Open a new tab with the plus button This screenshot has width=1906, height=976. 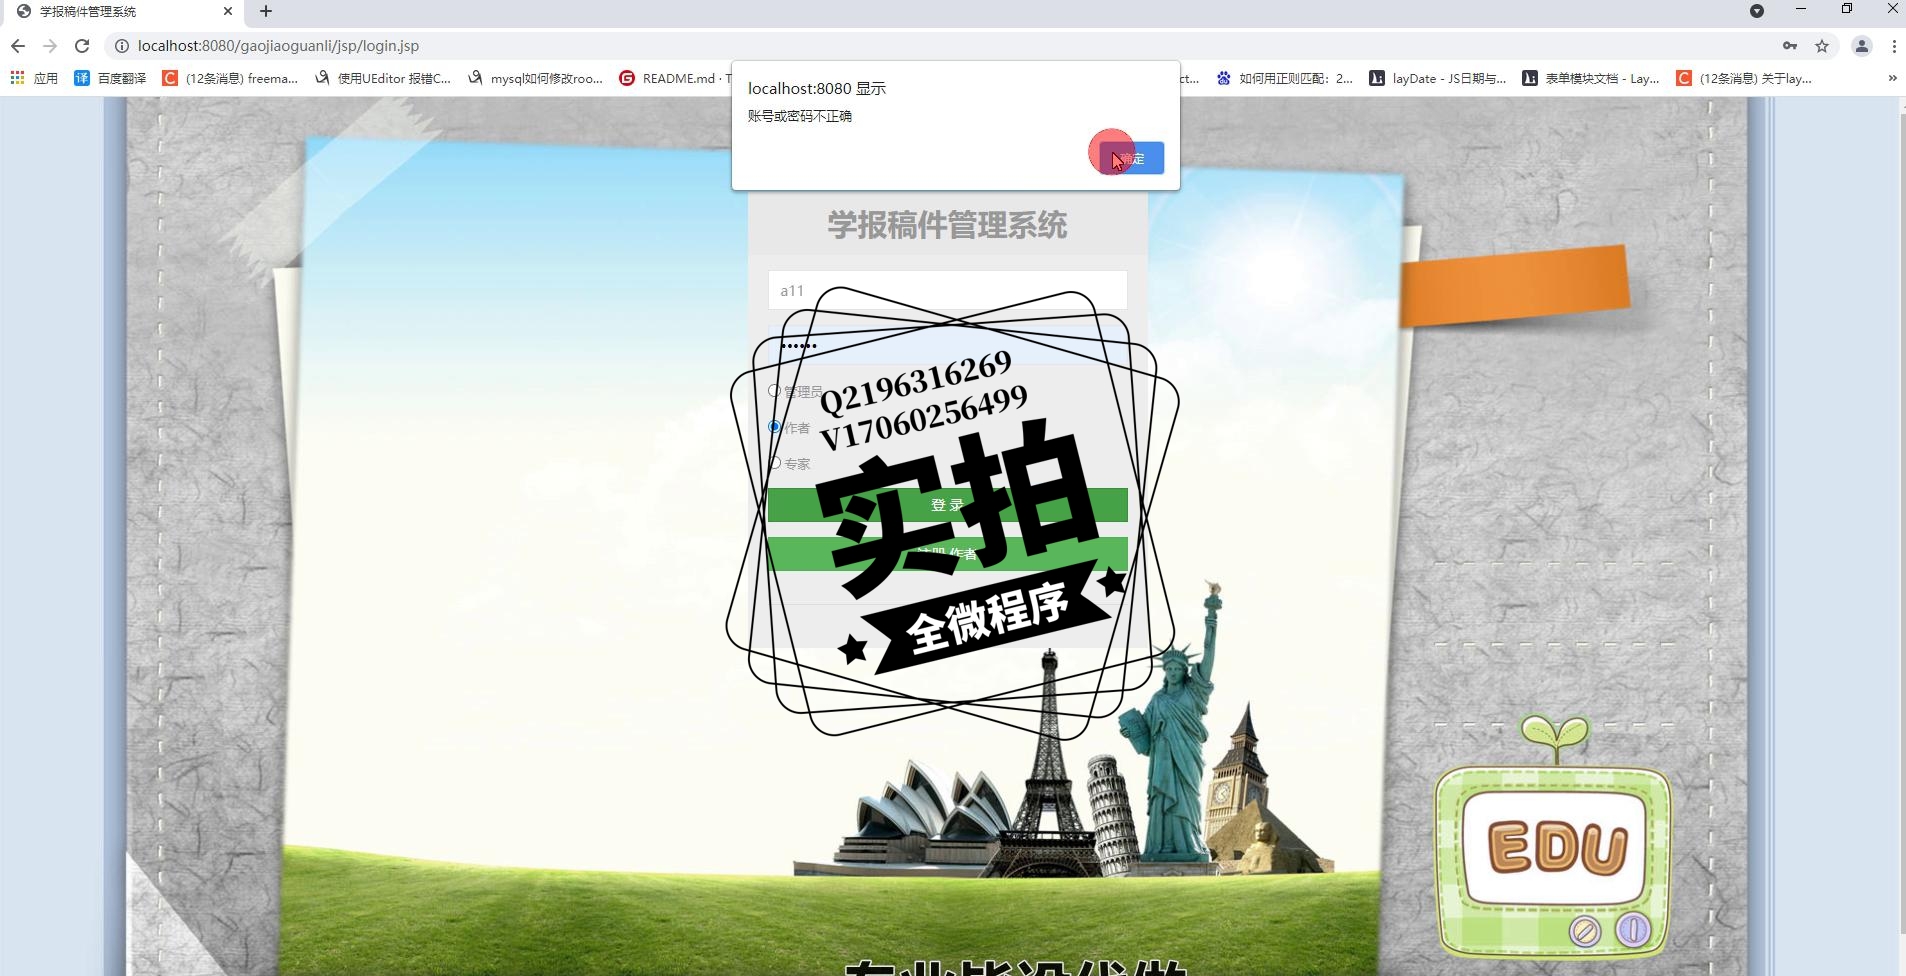[x=265, y=11]
